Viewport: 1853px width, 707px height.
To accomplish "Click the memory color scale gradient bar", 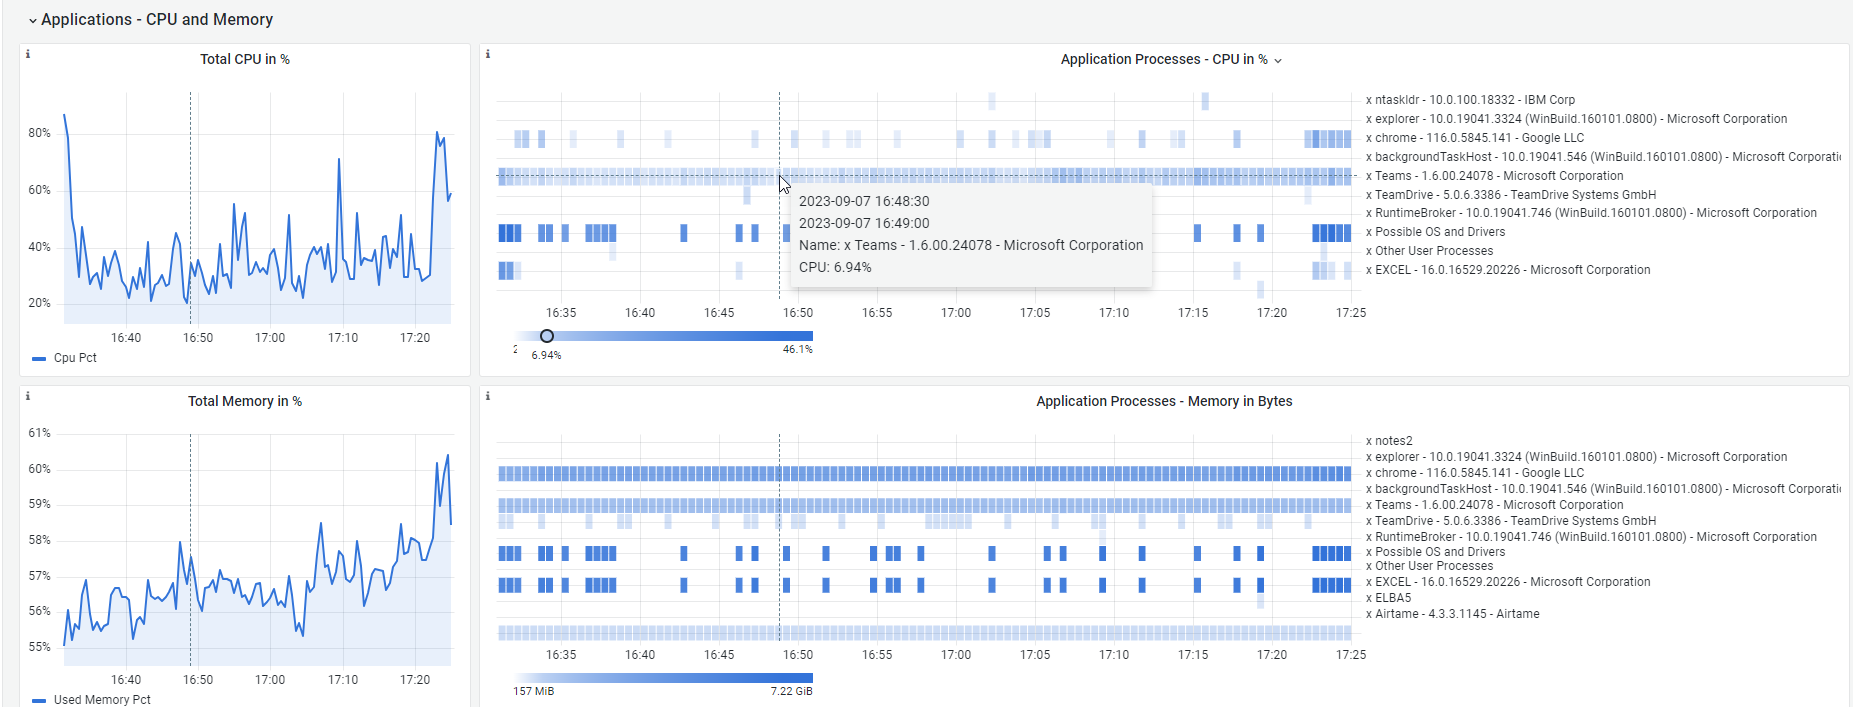I will tap(663, 678).
